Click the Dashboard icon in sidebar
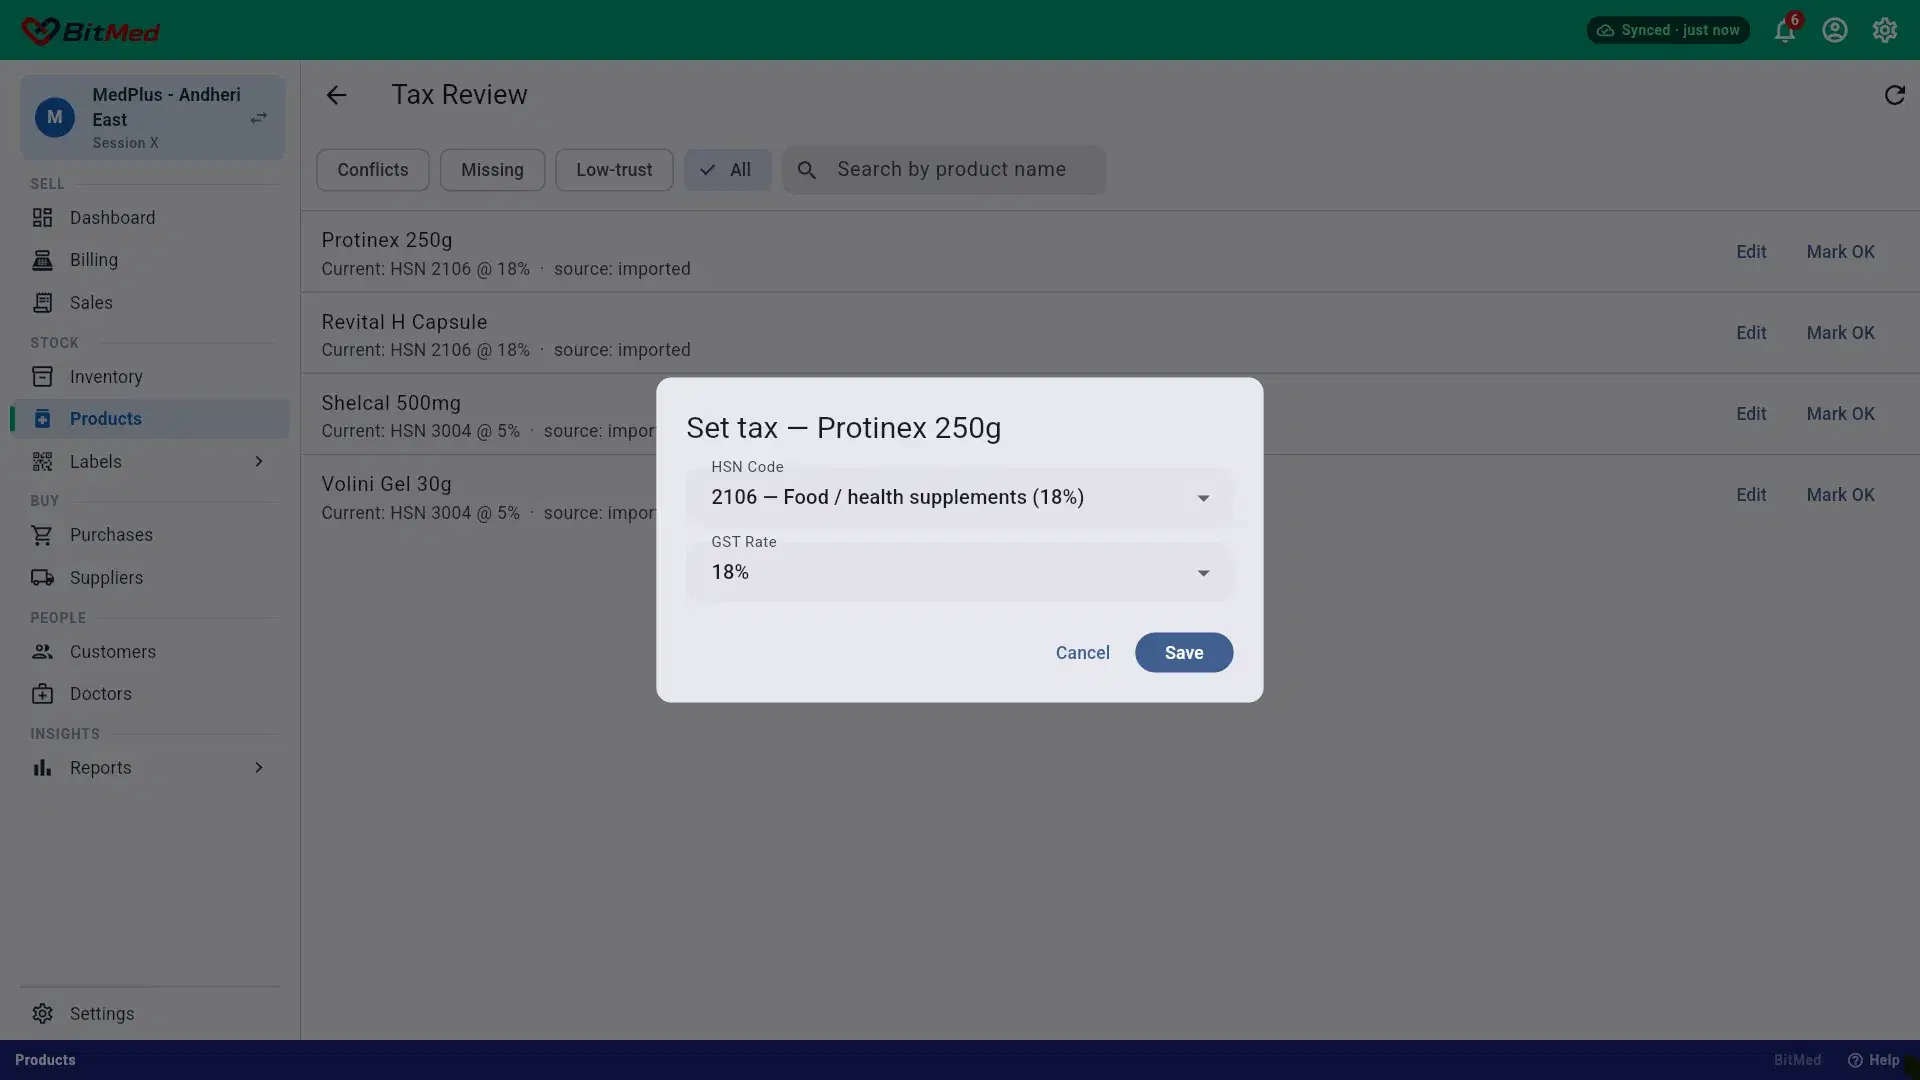This screenshot has height=1080, width=1920. (42, 218)
